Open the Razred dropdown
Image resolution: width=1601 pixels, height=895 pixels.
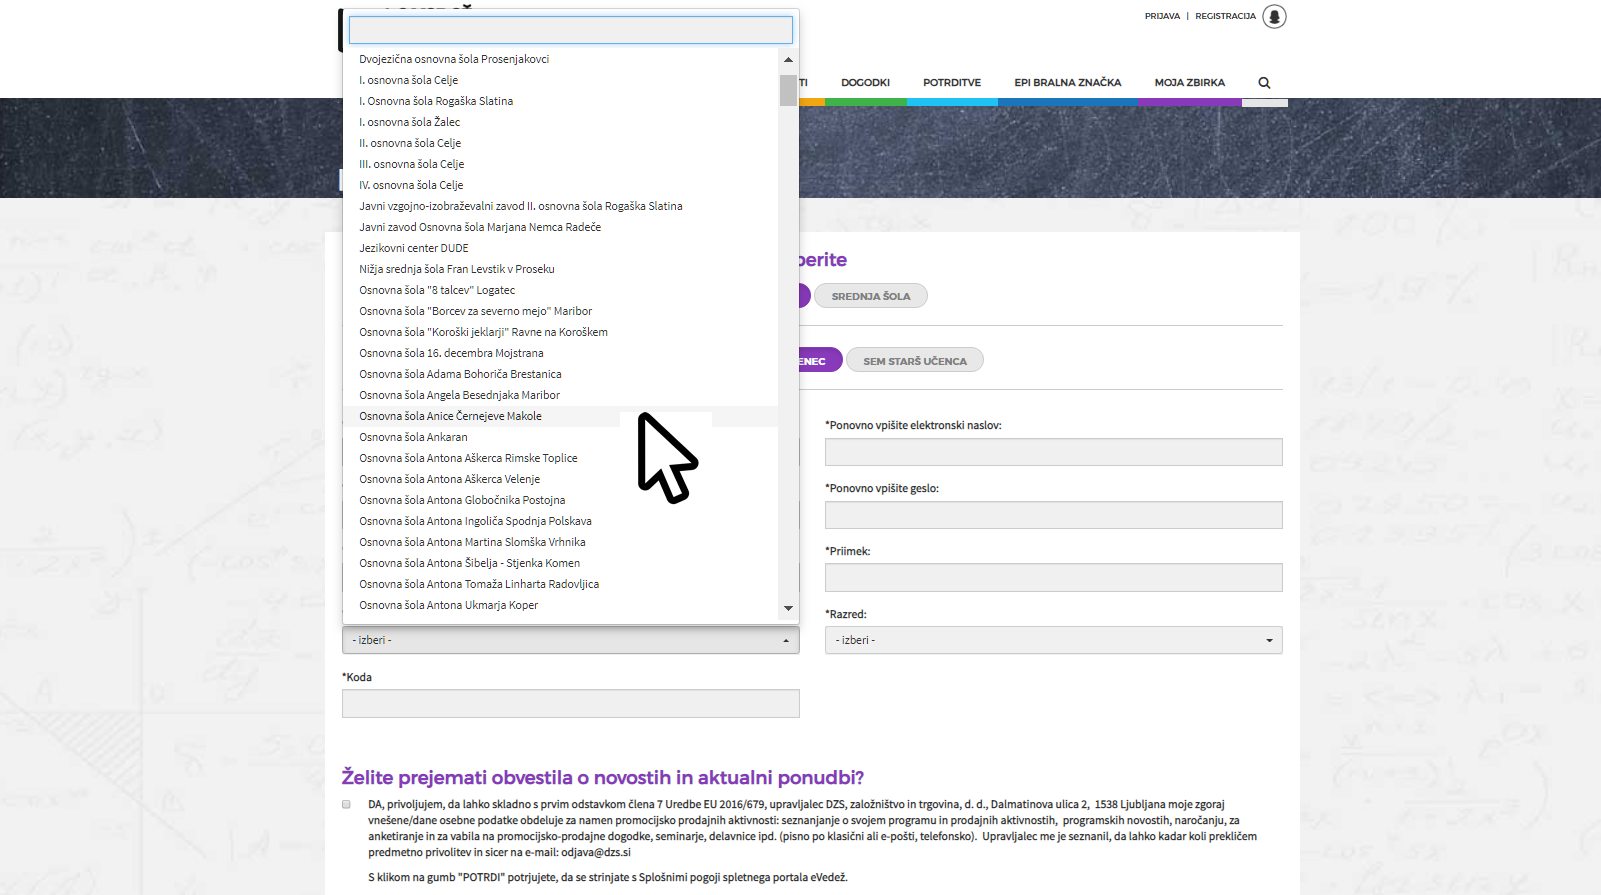click(1053, 640)
